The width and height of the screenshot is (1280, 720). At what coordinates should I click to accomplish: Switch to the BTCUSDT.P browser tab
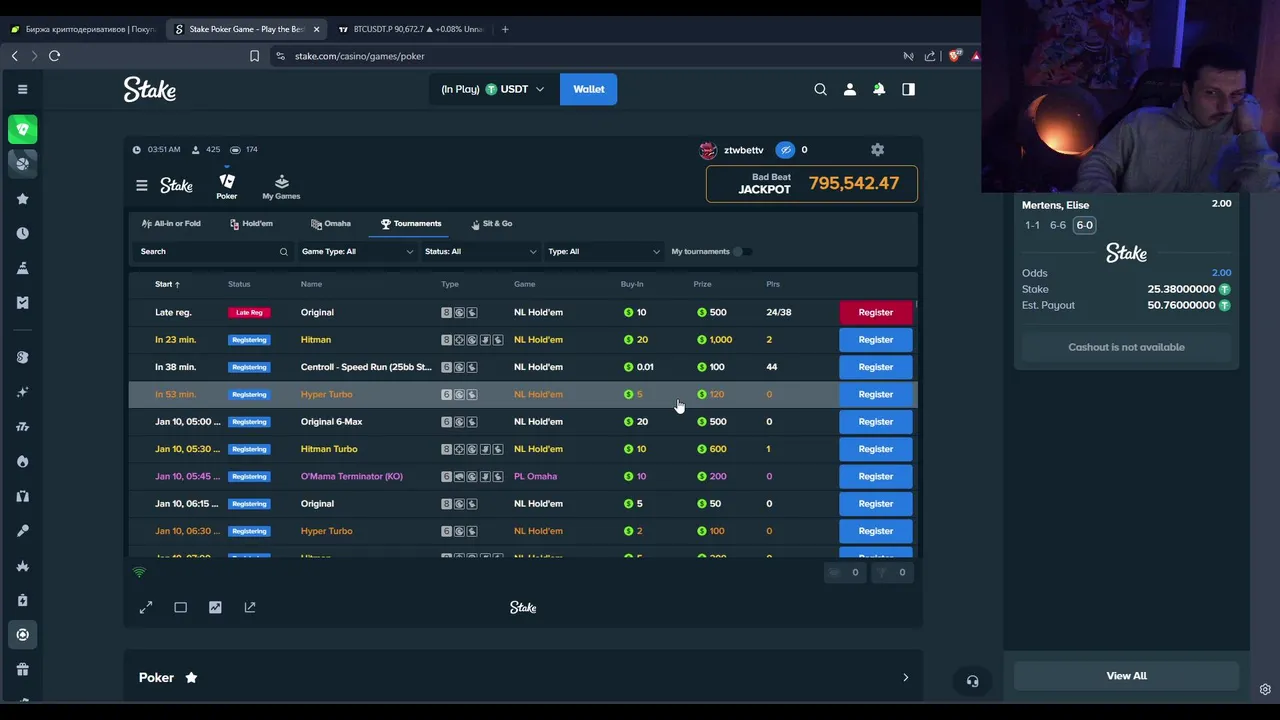coord(411,29)
